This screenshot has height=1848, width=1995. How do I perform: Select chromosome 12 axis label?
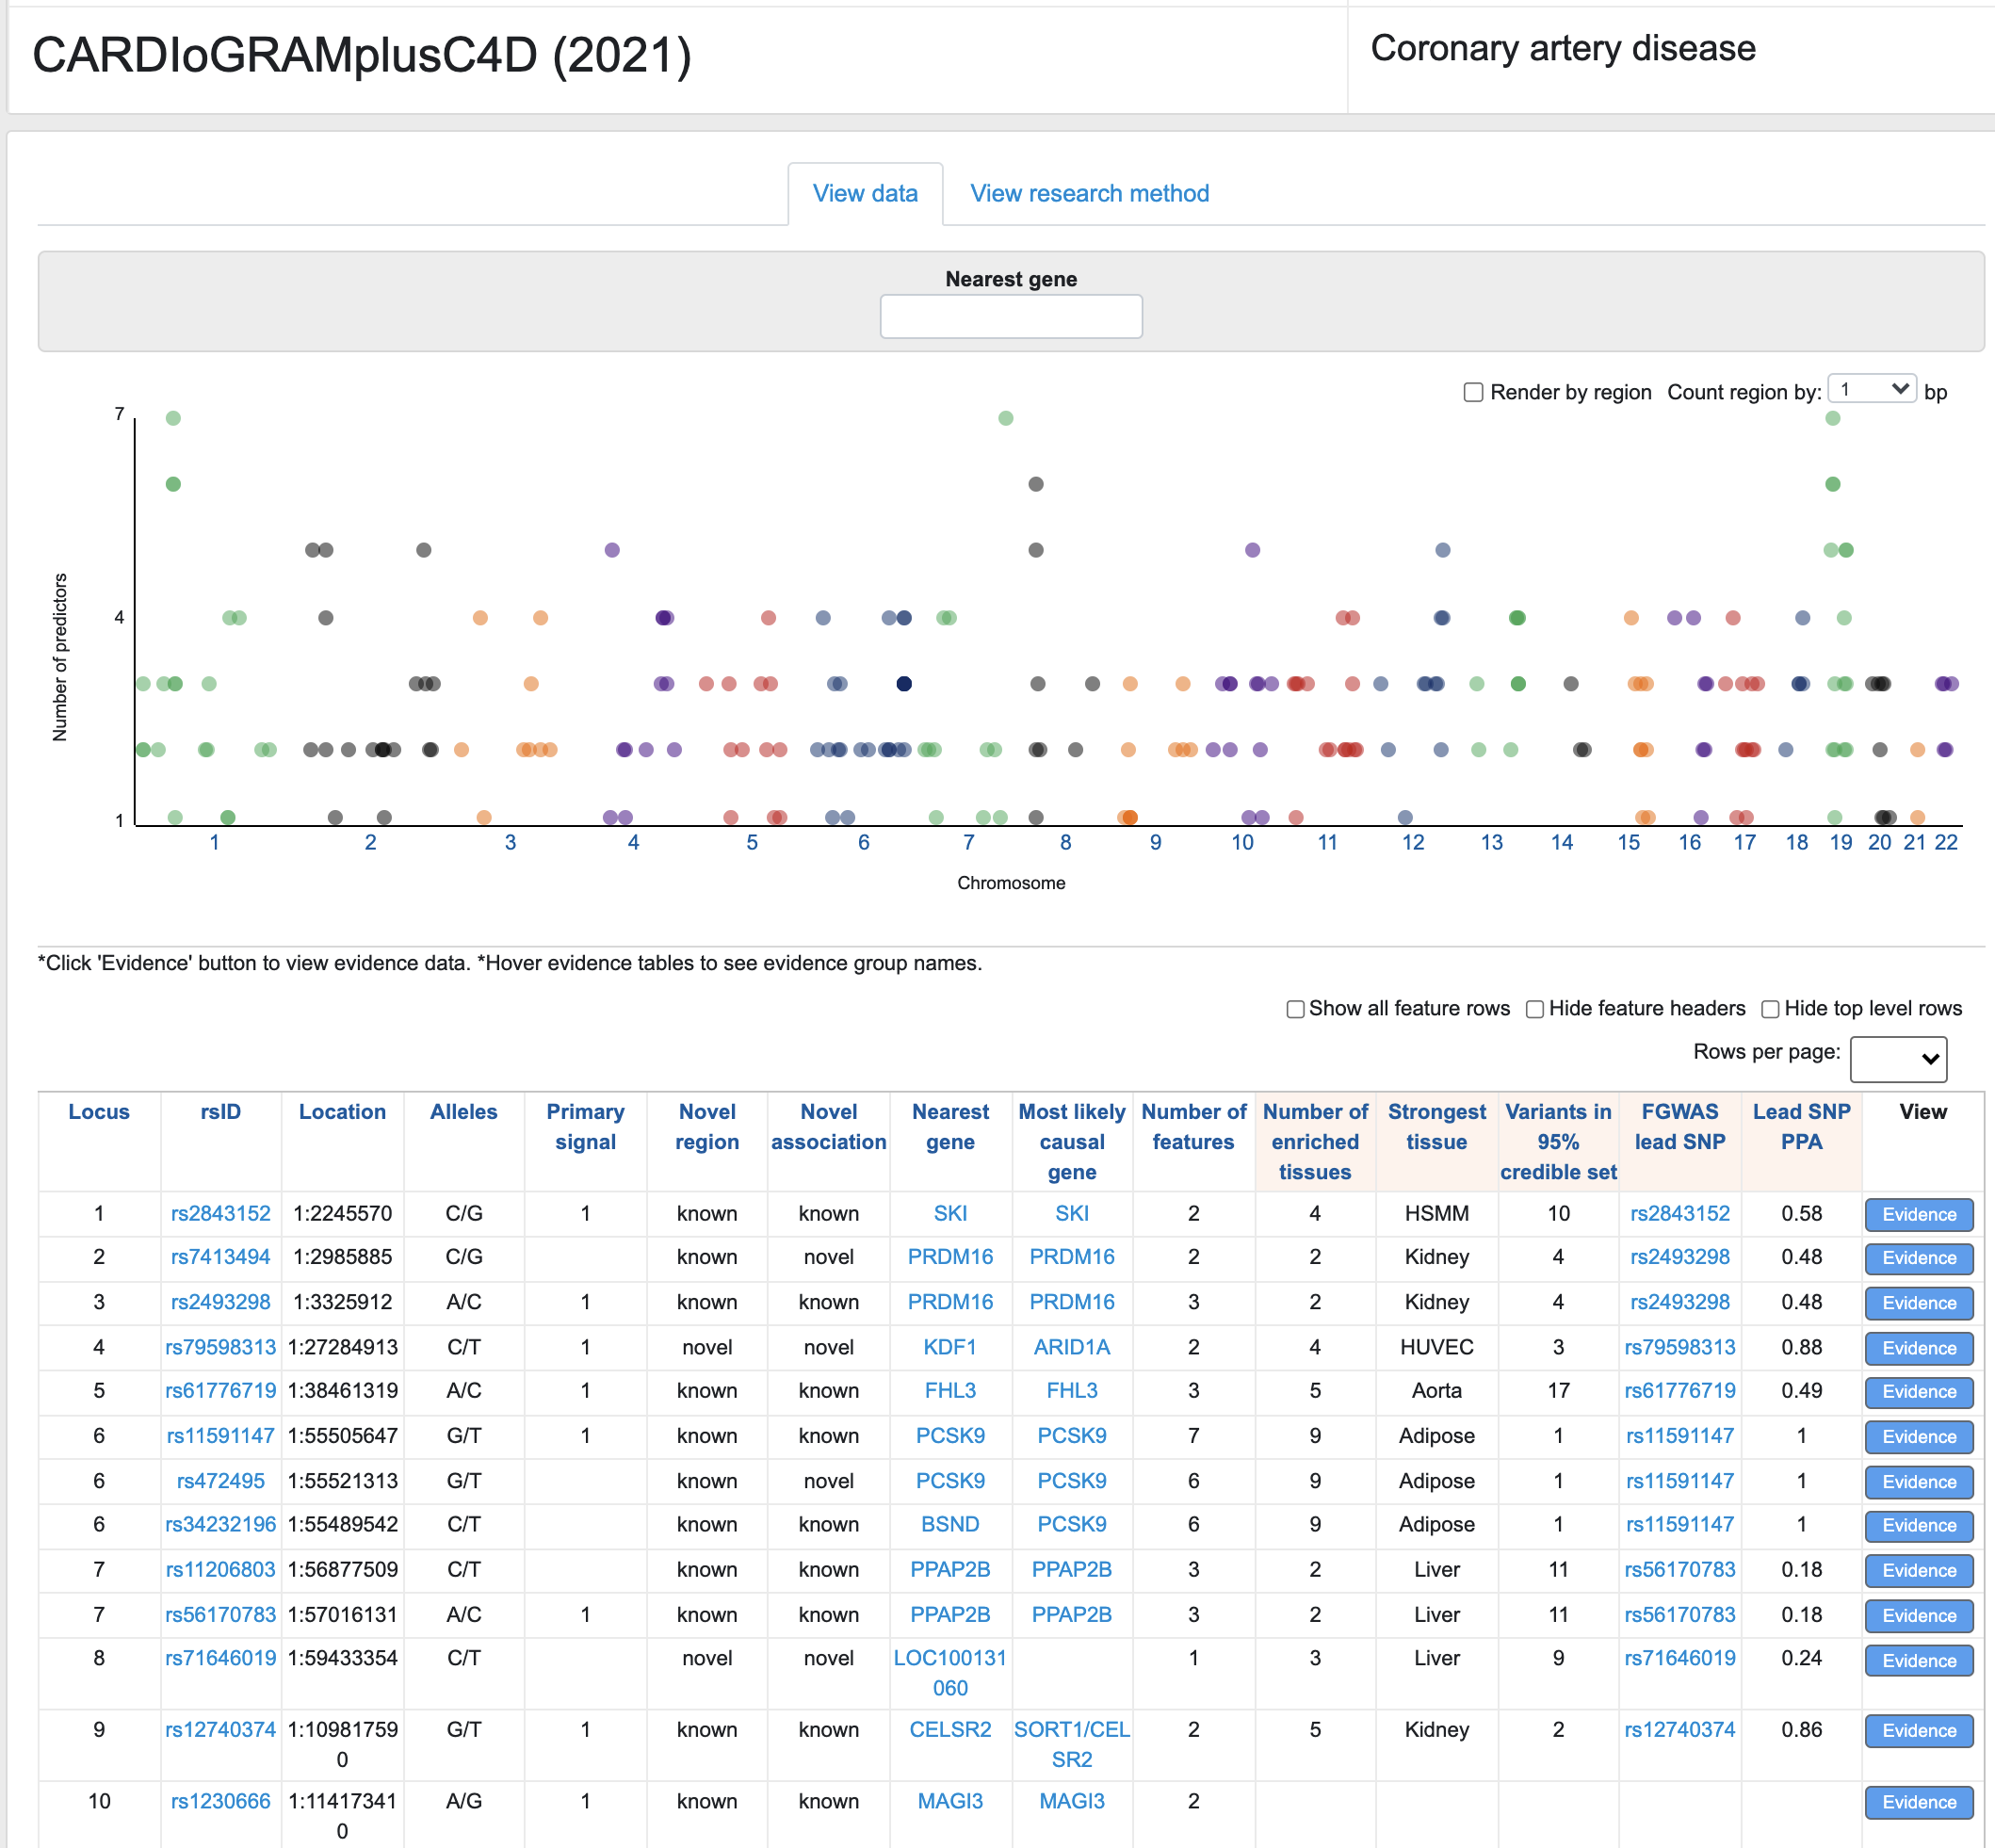pos(1413,843)
